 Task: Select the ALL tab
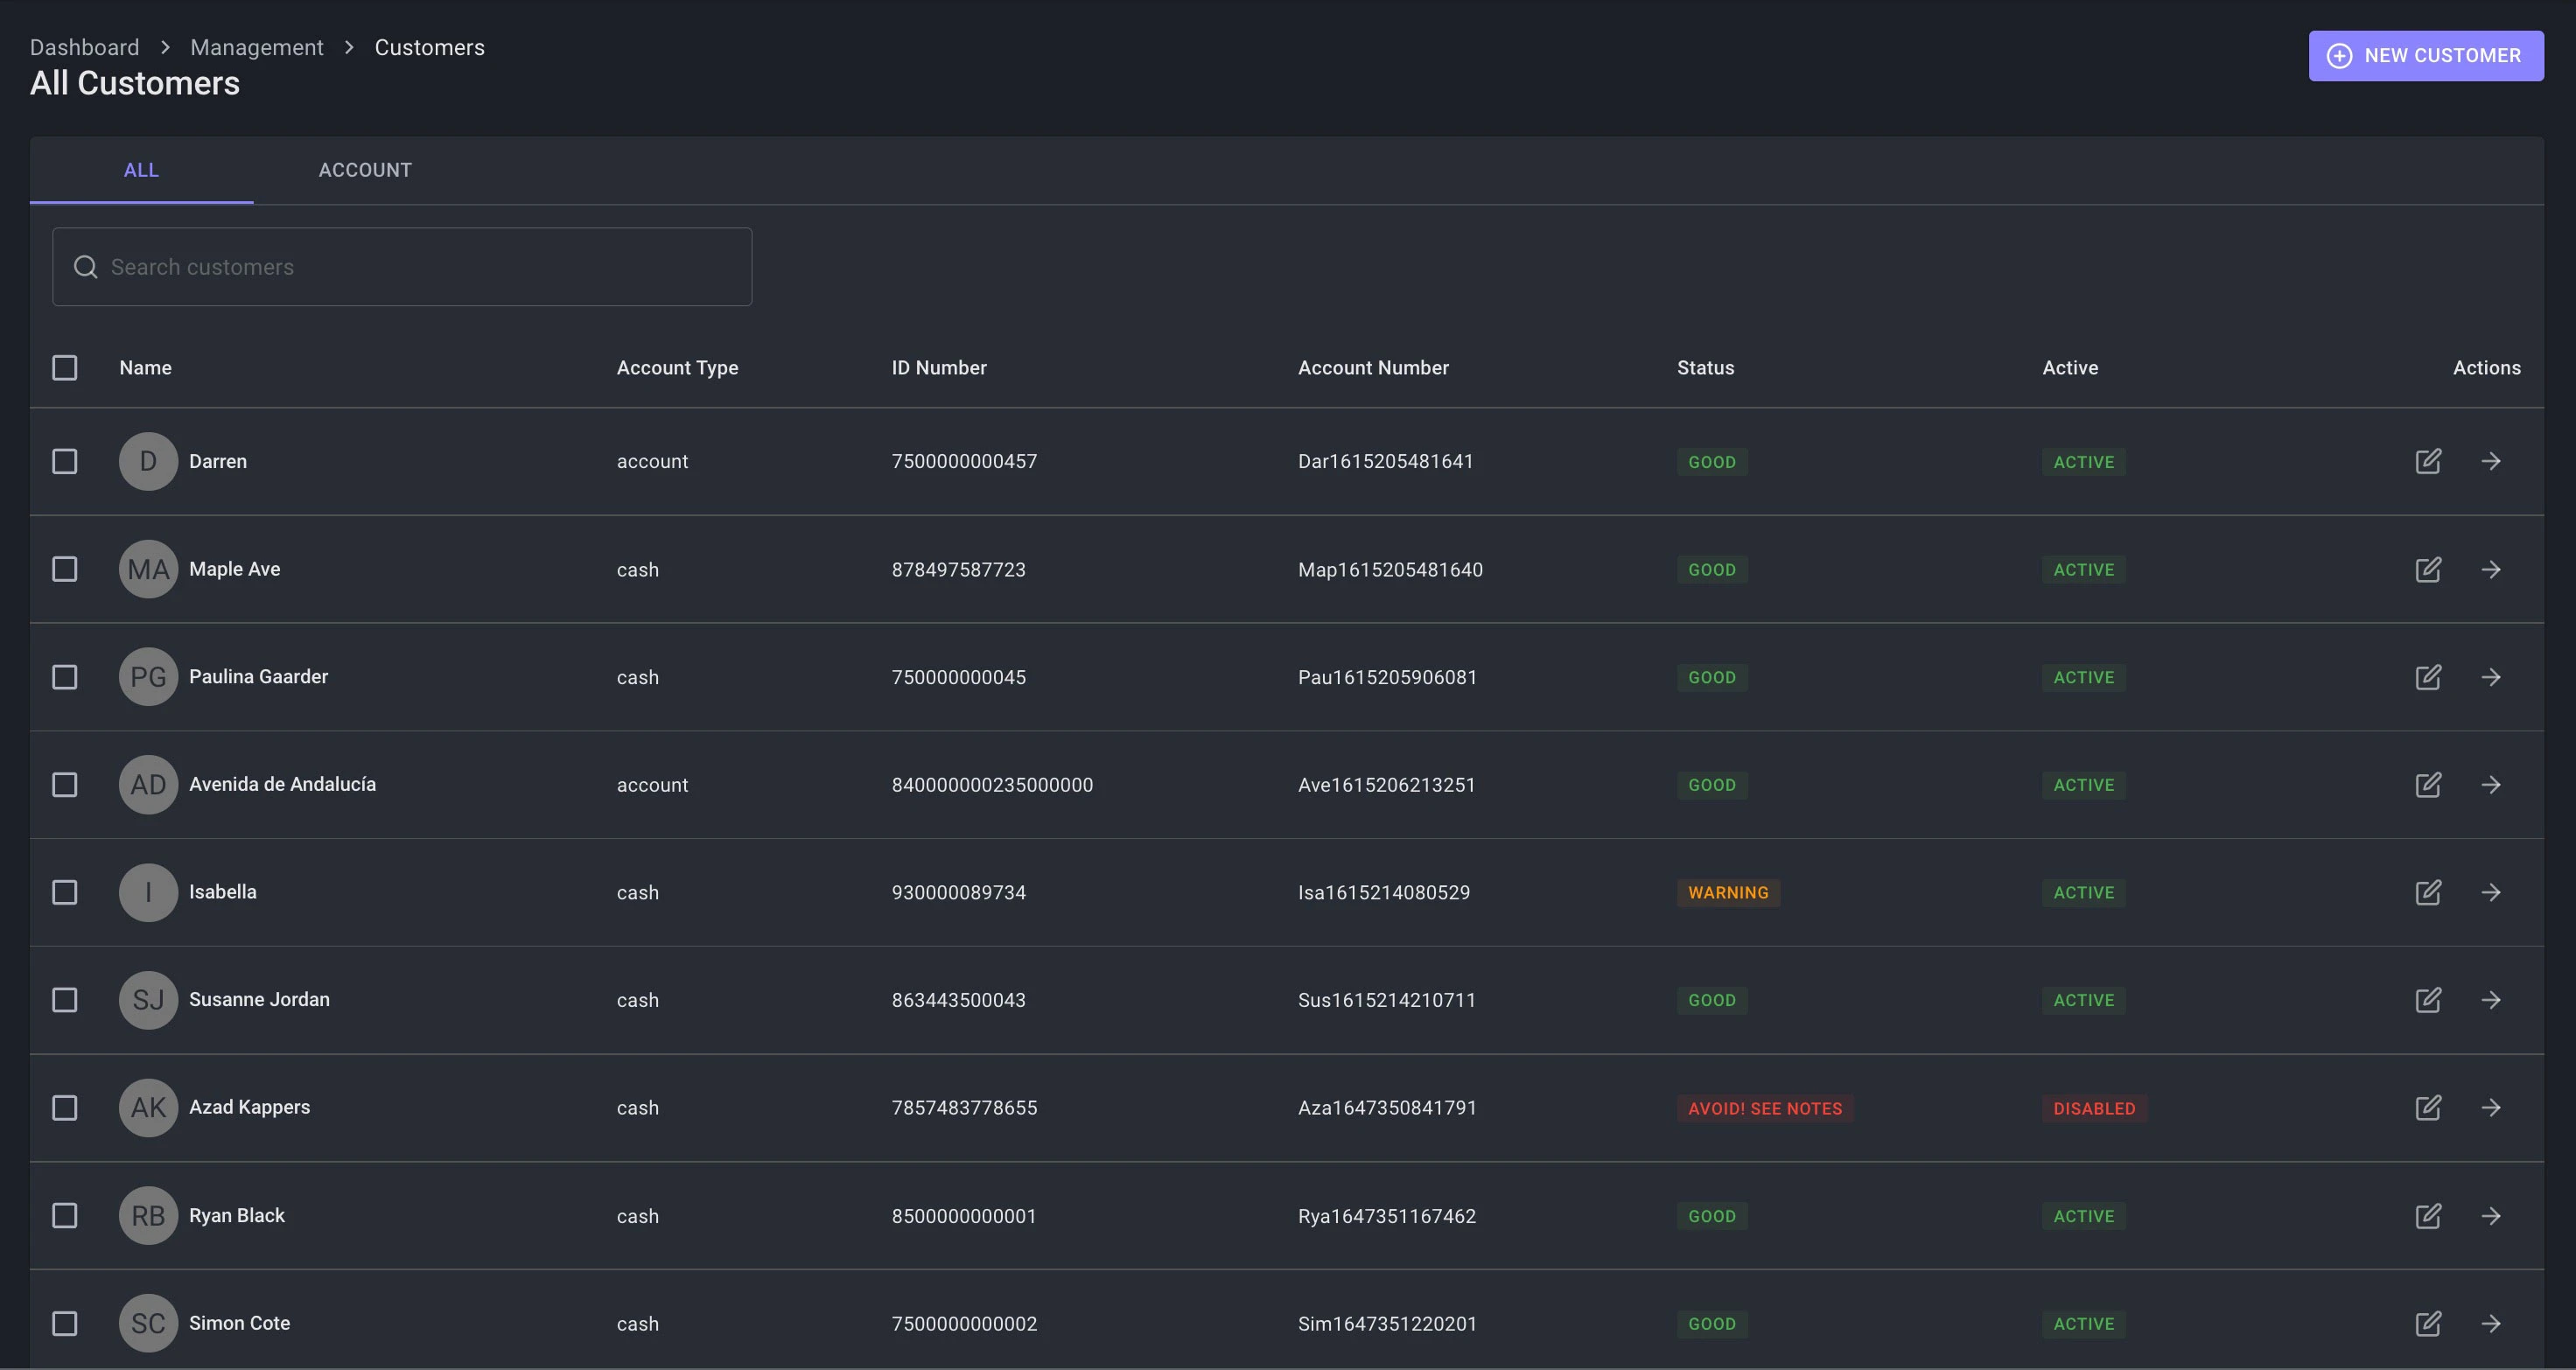[x=141, y=170]
